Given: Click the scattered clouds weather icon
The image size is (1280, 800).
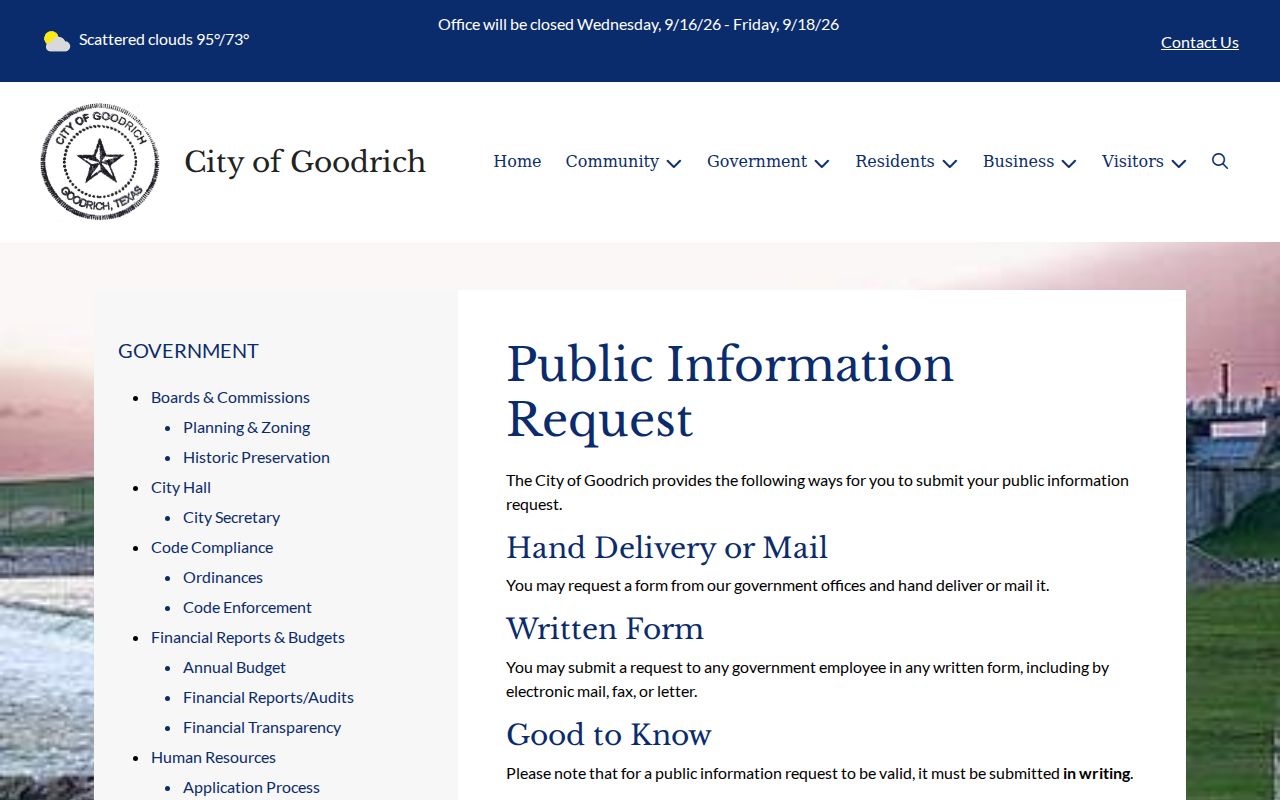Looking at the screenshot, I should (x=57, y=40).
